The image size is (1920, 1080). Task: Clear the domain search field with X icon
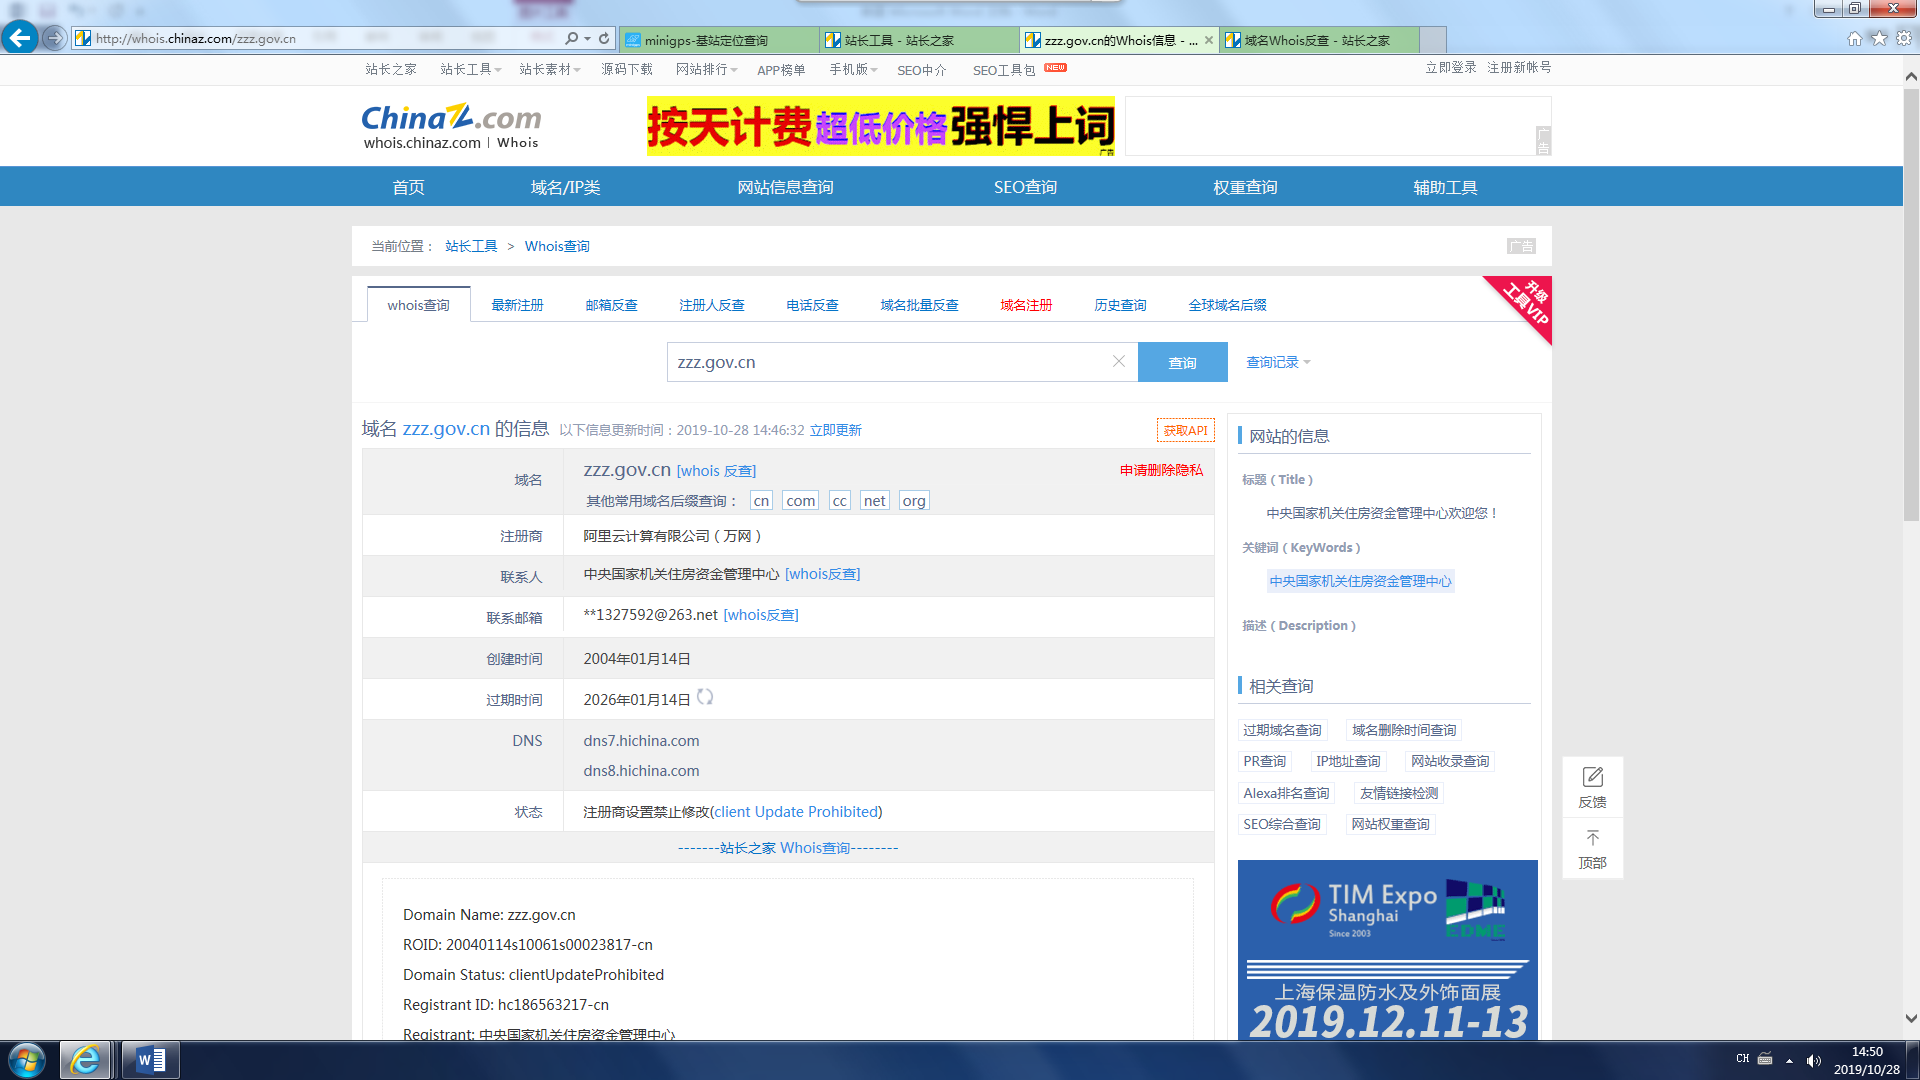point(1119,361)
